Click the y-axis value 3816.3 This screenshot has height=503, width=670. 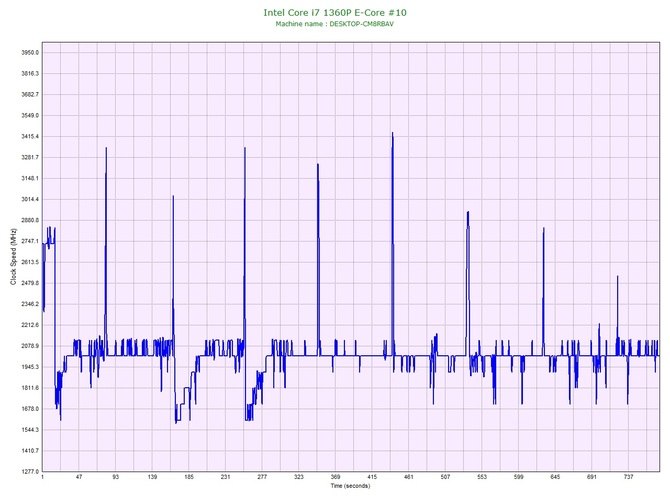(x=30, y=74)
